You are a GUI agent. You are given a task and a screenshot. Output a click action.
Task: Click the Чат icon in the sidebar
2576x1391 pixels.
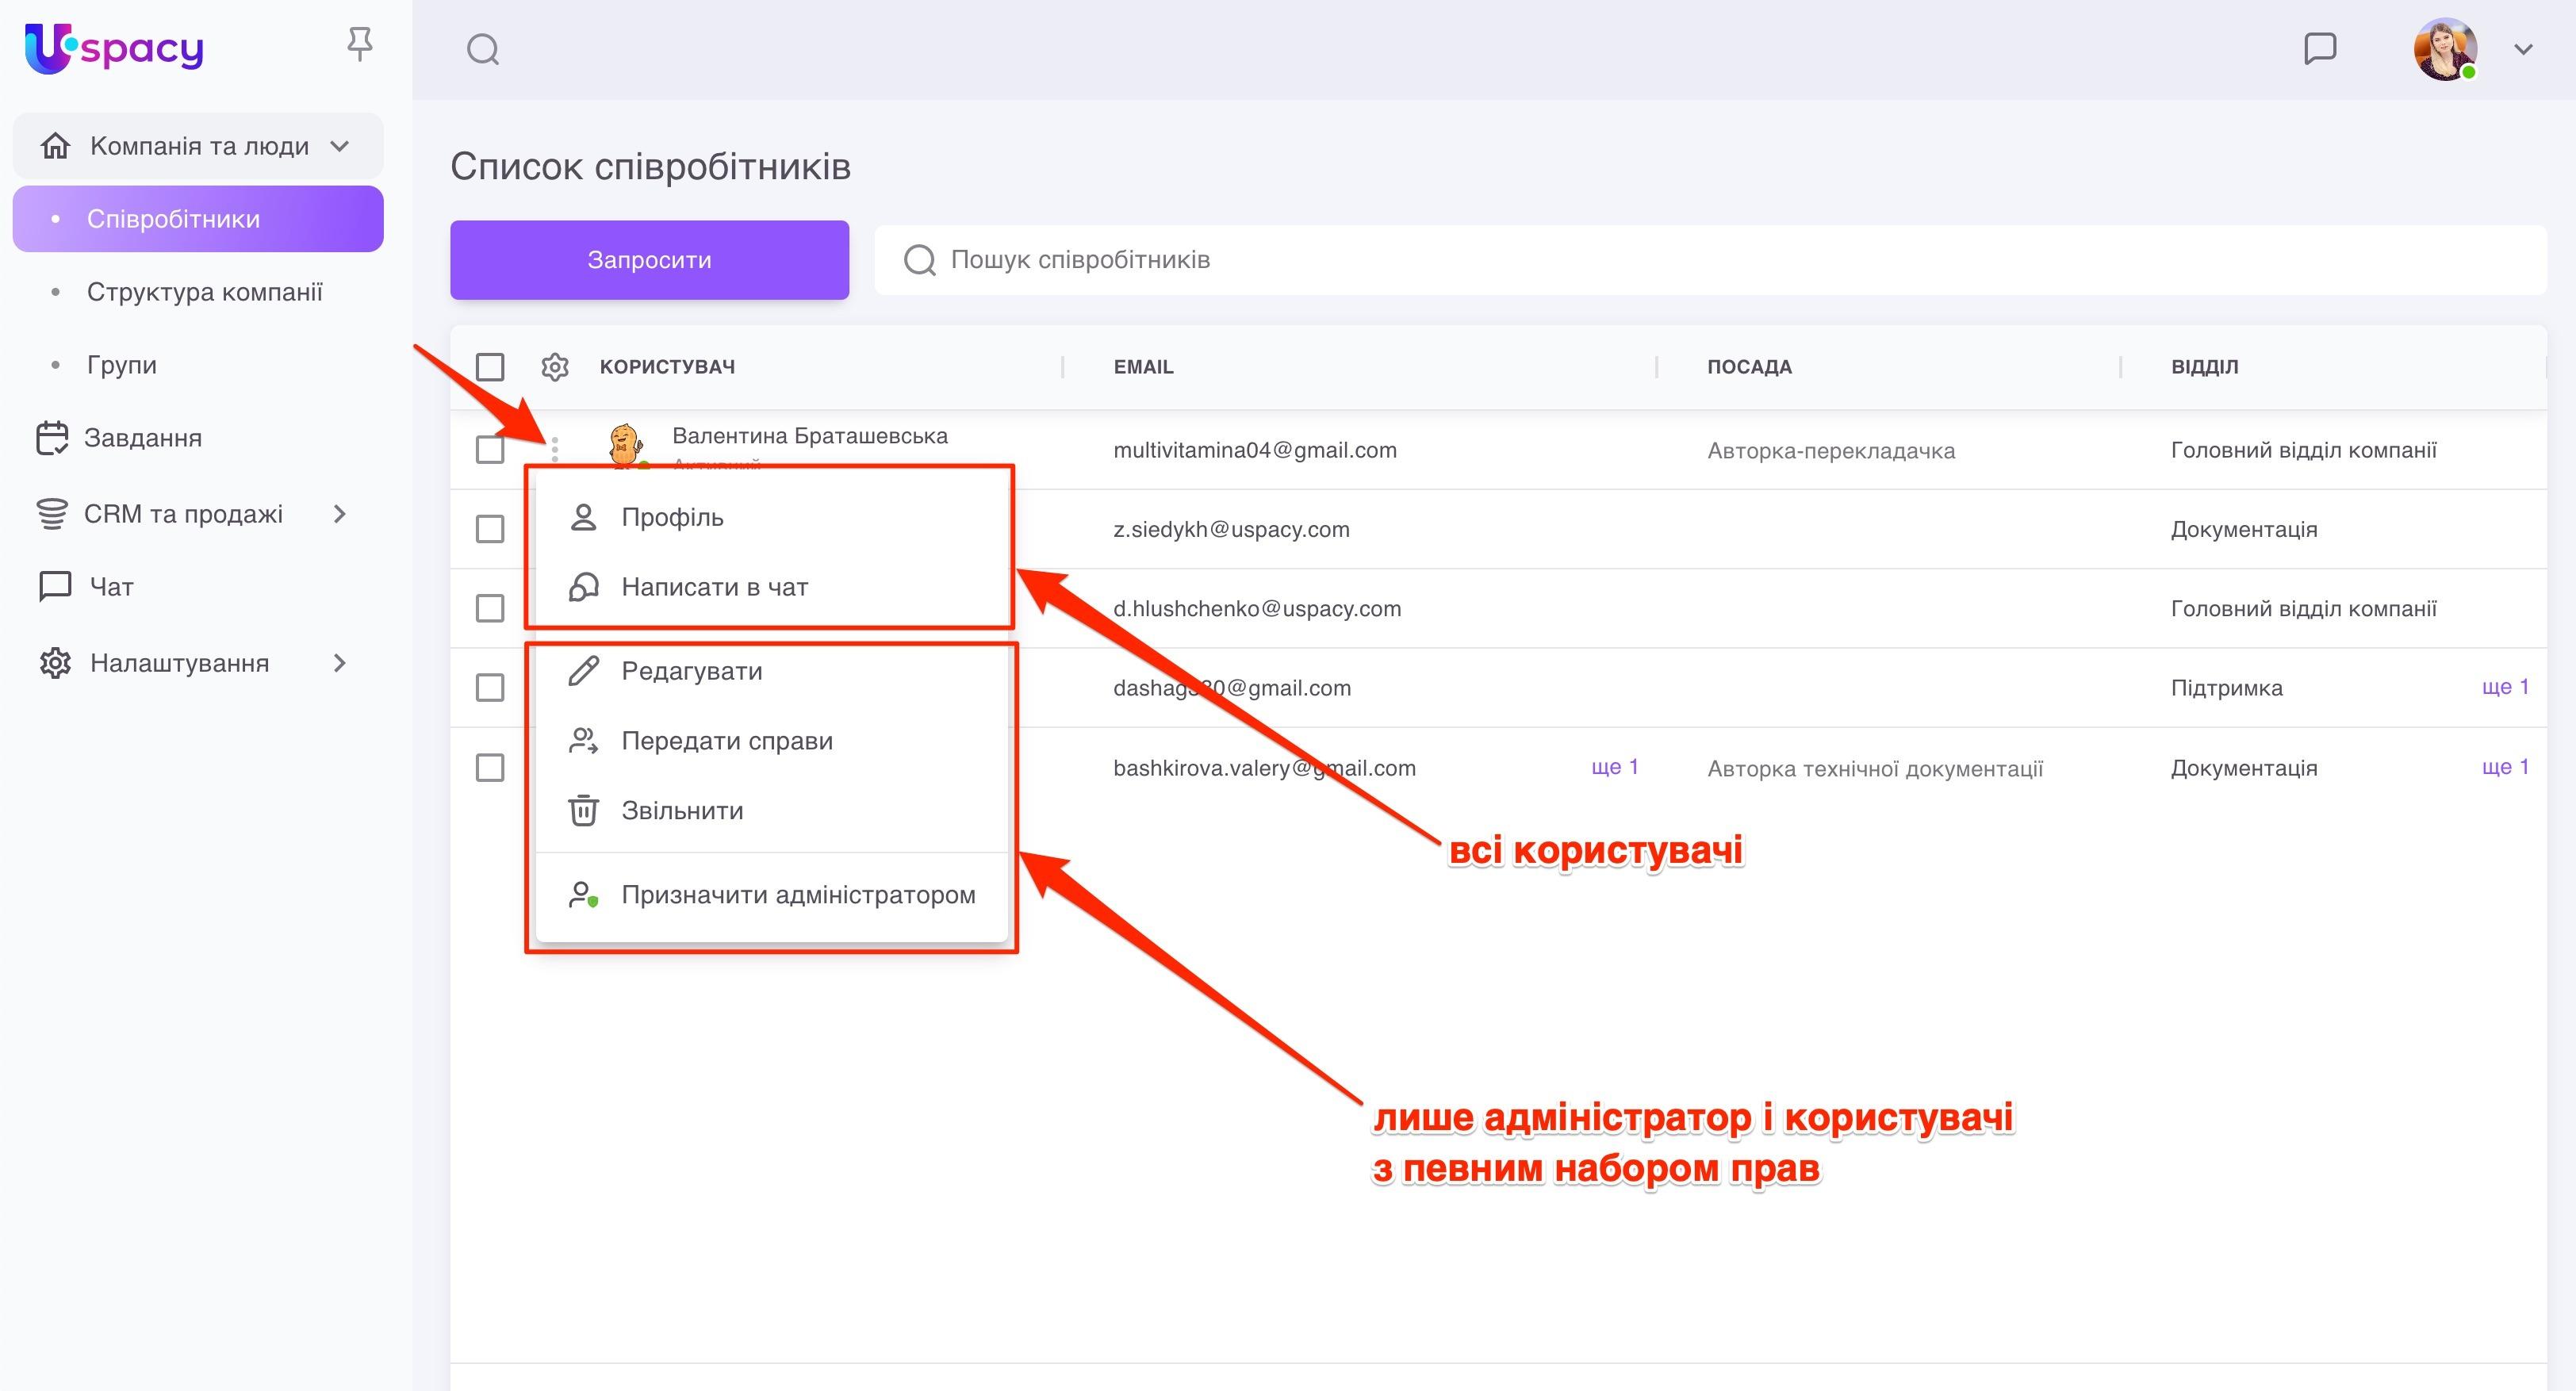[x=53, y=586]
